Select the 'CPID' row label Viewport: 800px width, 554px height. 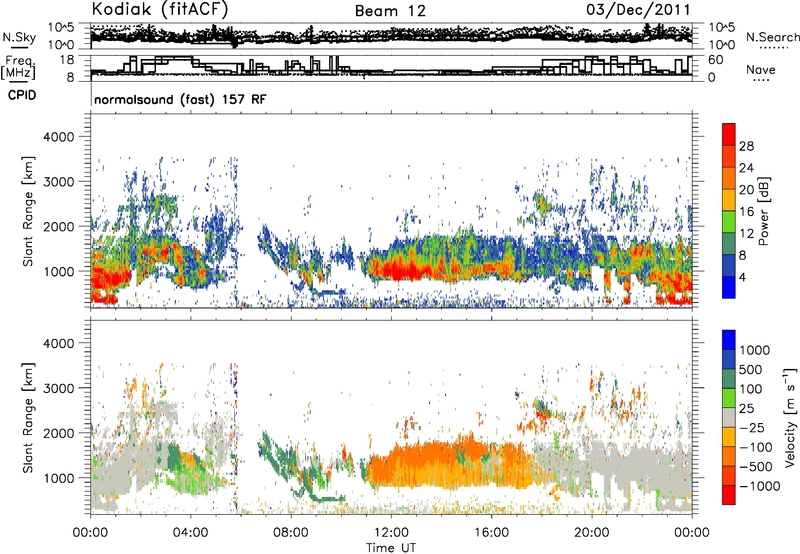[22, 95]
